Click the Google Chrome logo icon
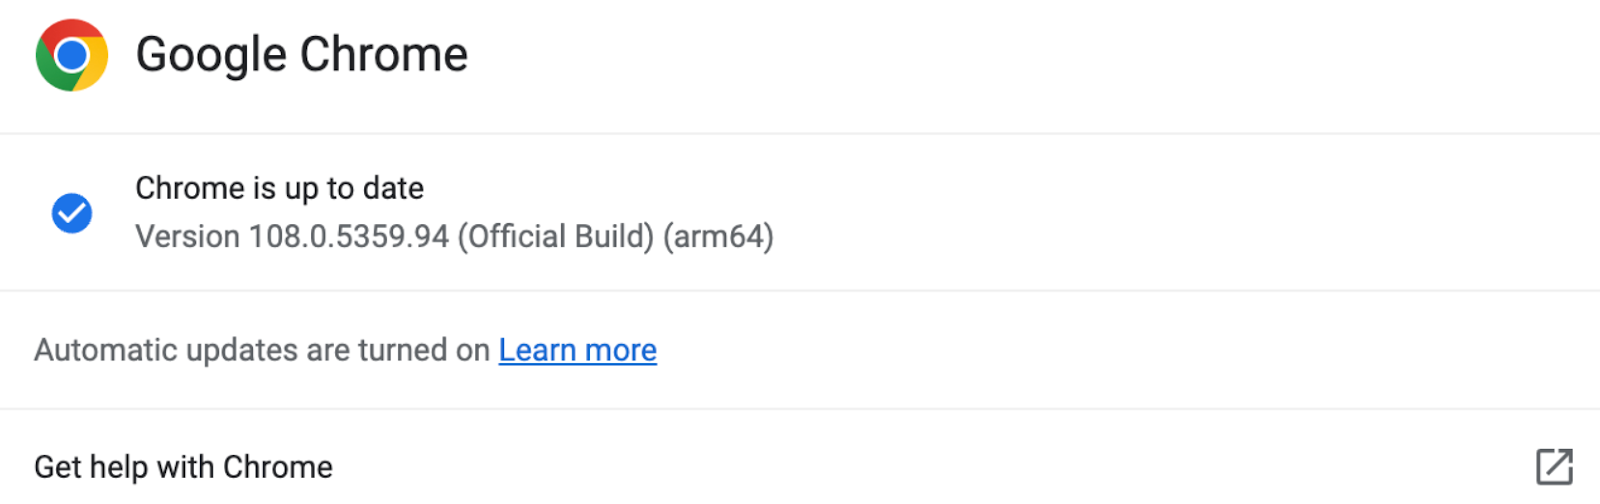 (x=72, y=55)
